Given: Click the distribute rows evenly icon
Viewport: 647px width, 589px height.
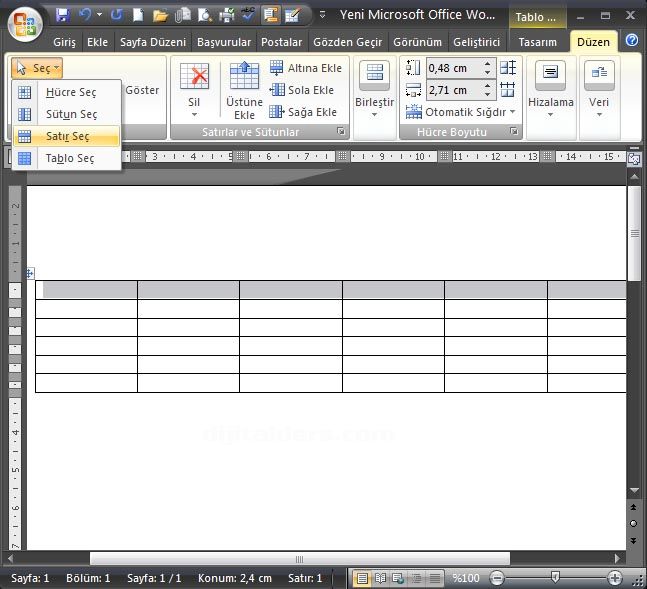Looking at the screenshot, I should click(508, 68).
